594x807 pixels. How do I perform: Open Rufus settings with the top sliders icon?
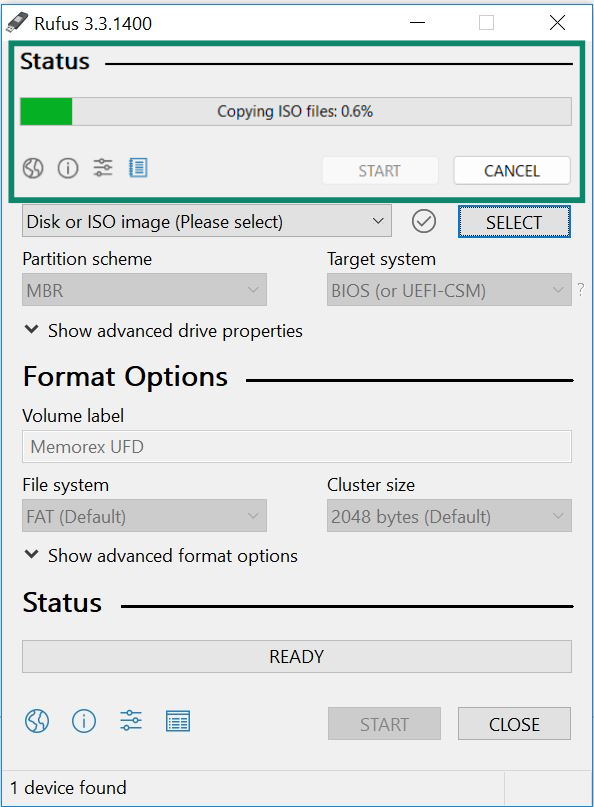coord(102,168)
